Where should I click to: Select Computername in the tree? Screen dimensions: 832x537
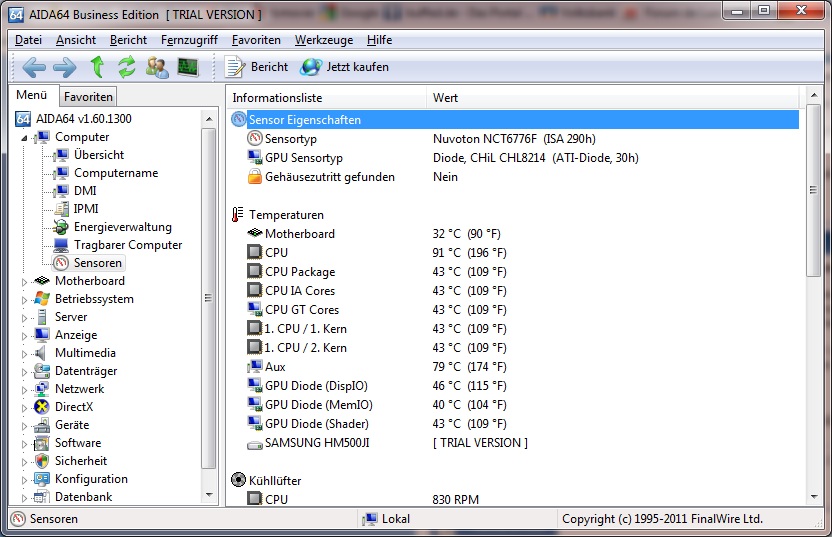pos(116,172)
